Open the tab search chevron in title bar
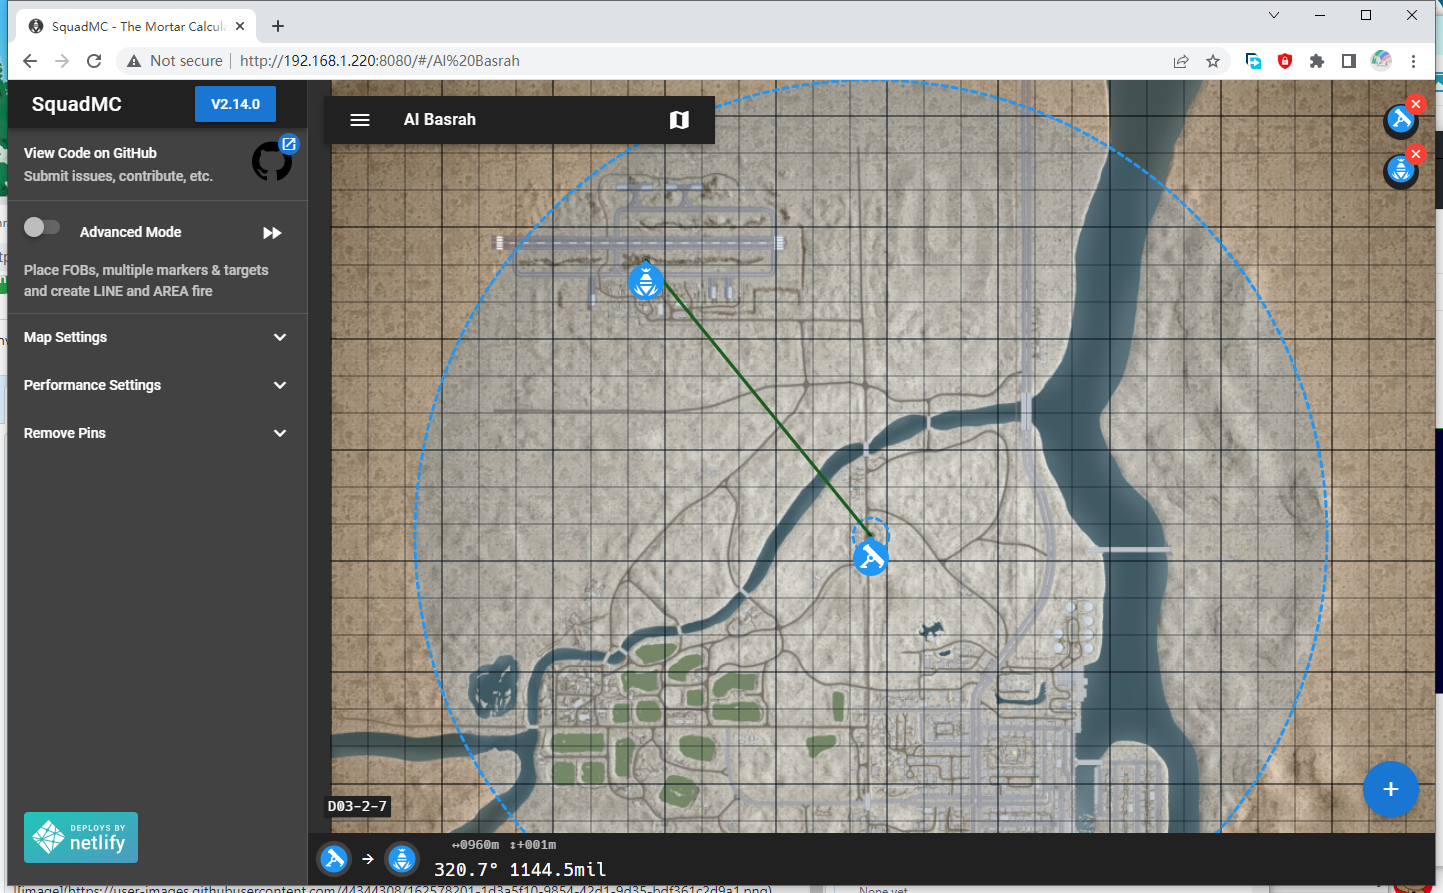Viewport: 1443px width, 893px height. 1273,15
